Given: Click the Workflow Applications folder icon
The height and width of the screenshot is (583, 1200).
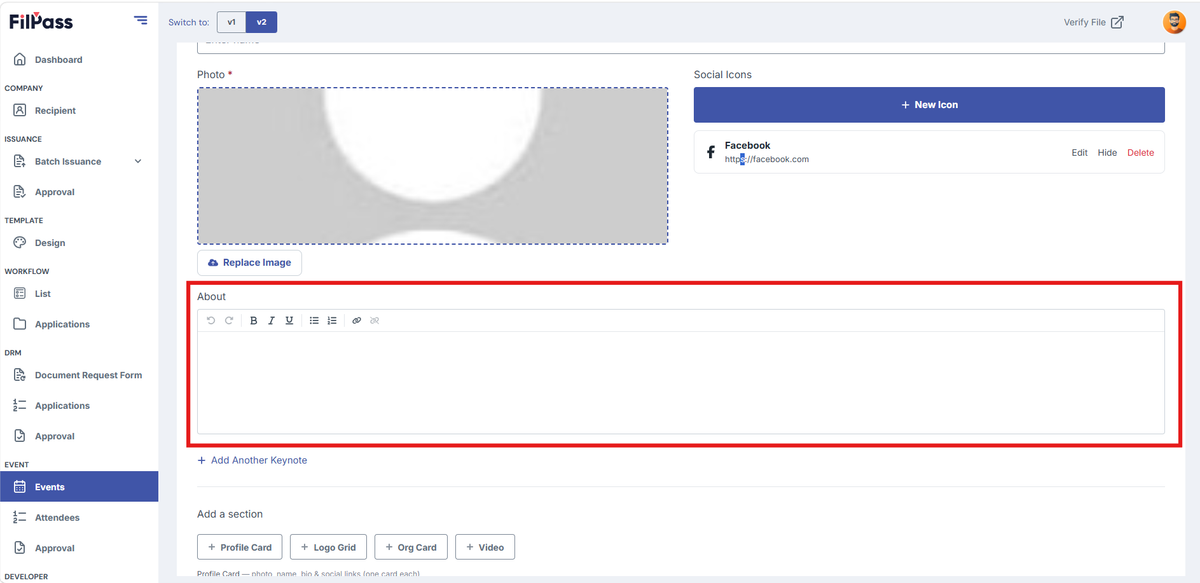Looking at the screenshot, I should (x=20, y=324).
